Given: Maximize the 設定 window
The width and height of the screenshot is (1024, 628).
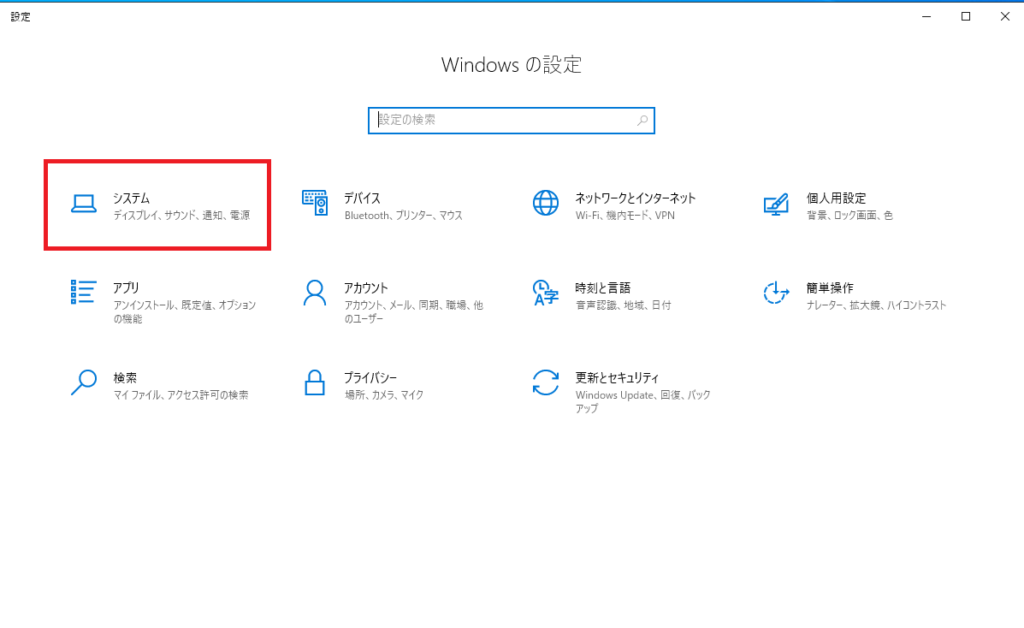Looking at the screenshot, I should click(966, 16).
